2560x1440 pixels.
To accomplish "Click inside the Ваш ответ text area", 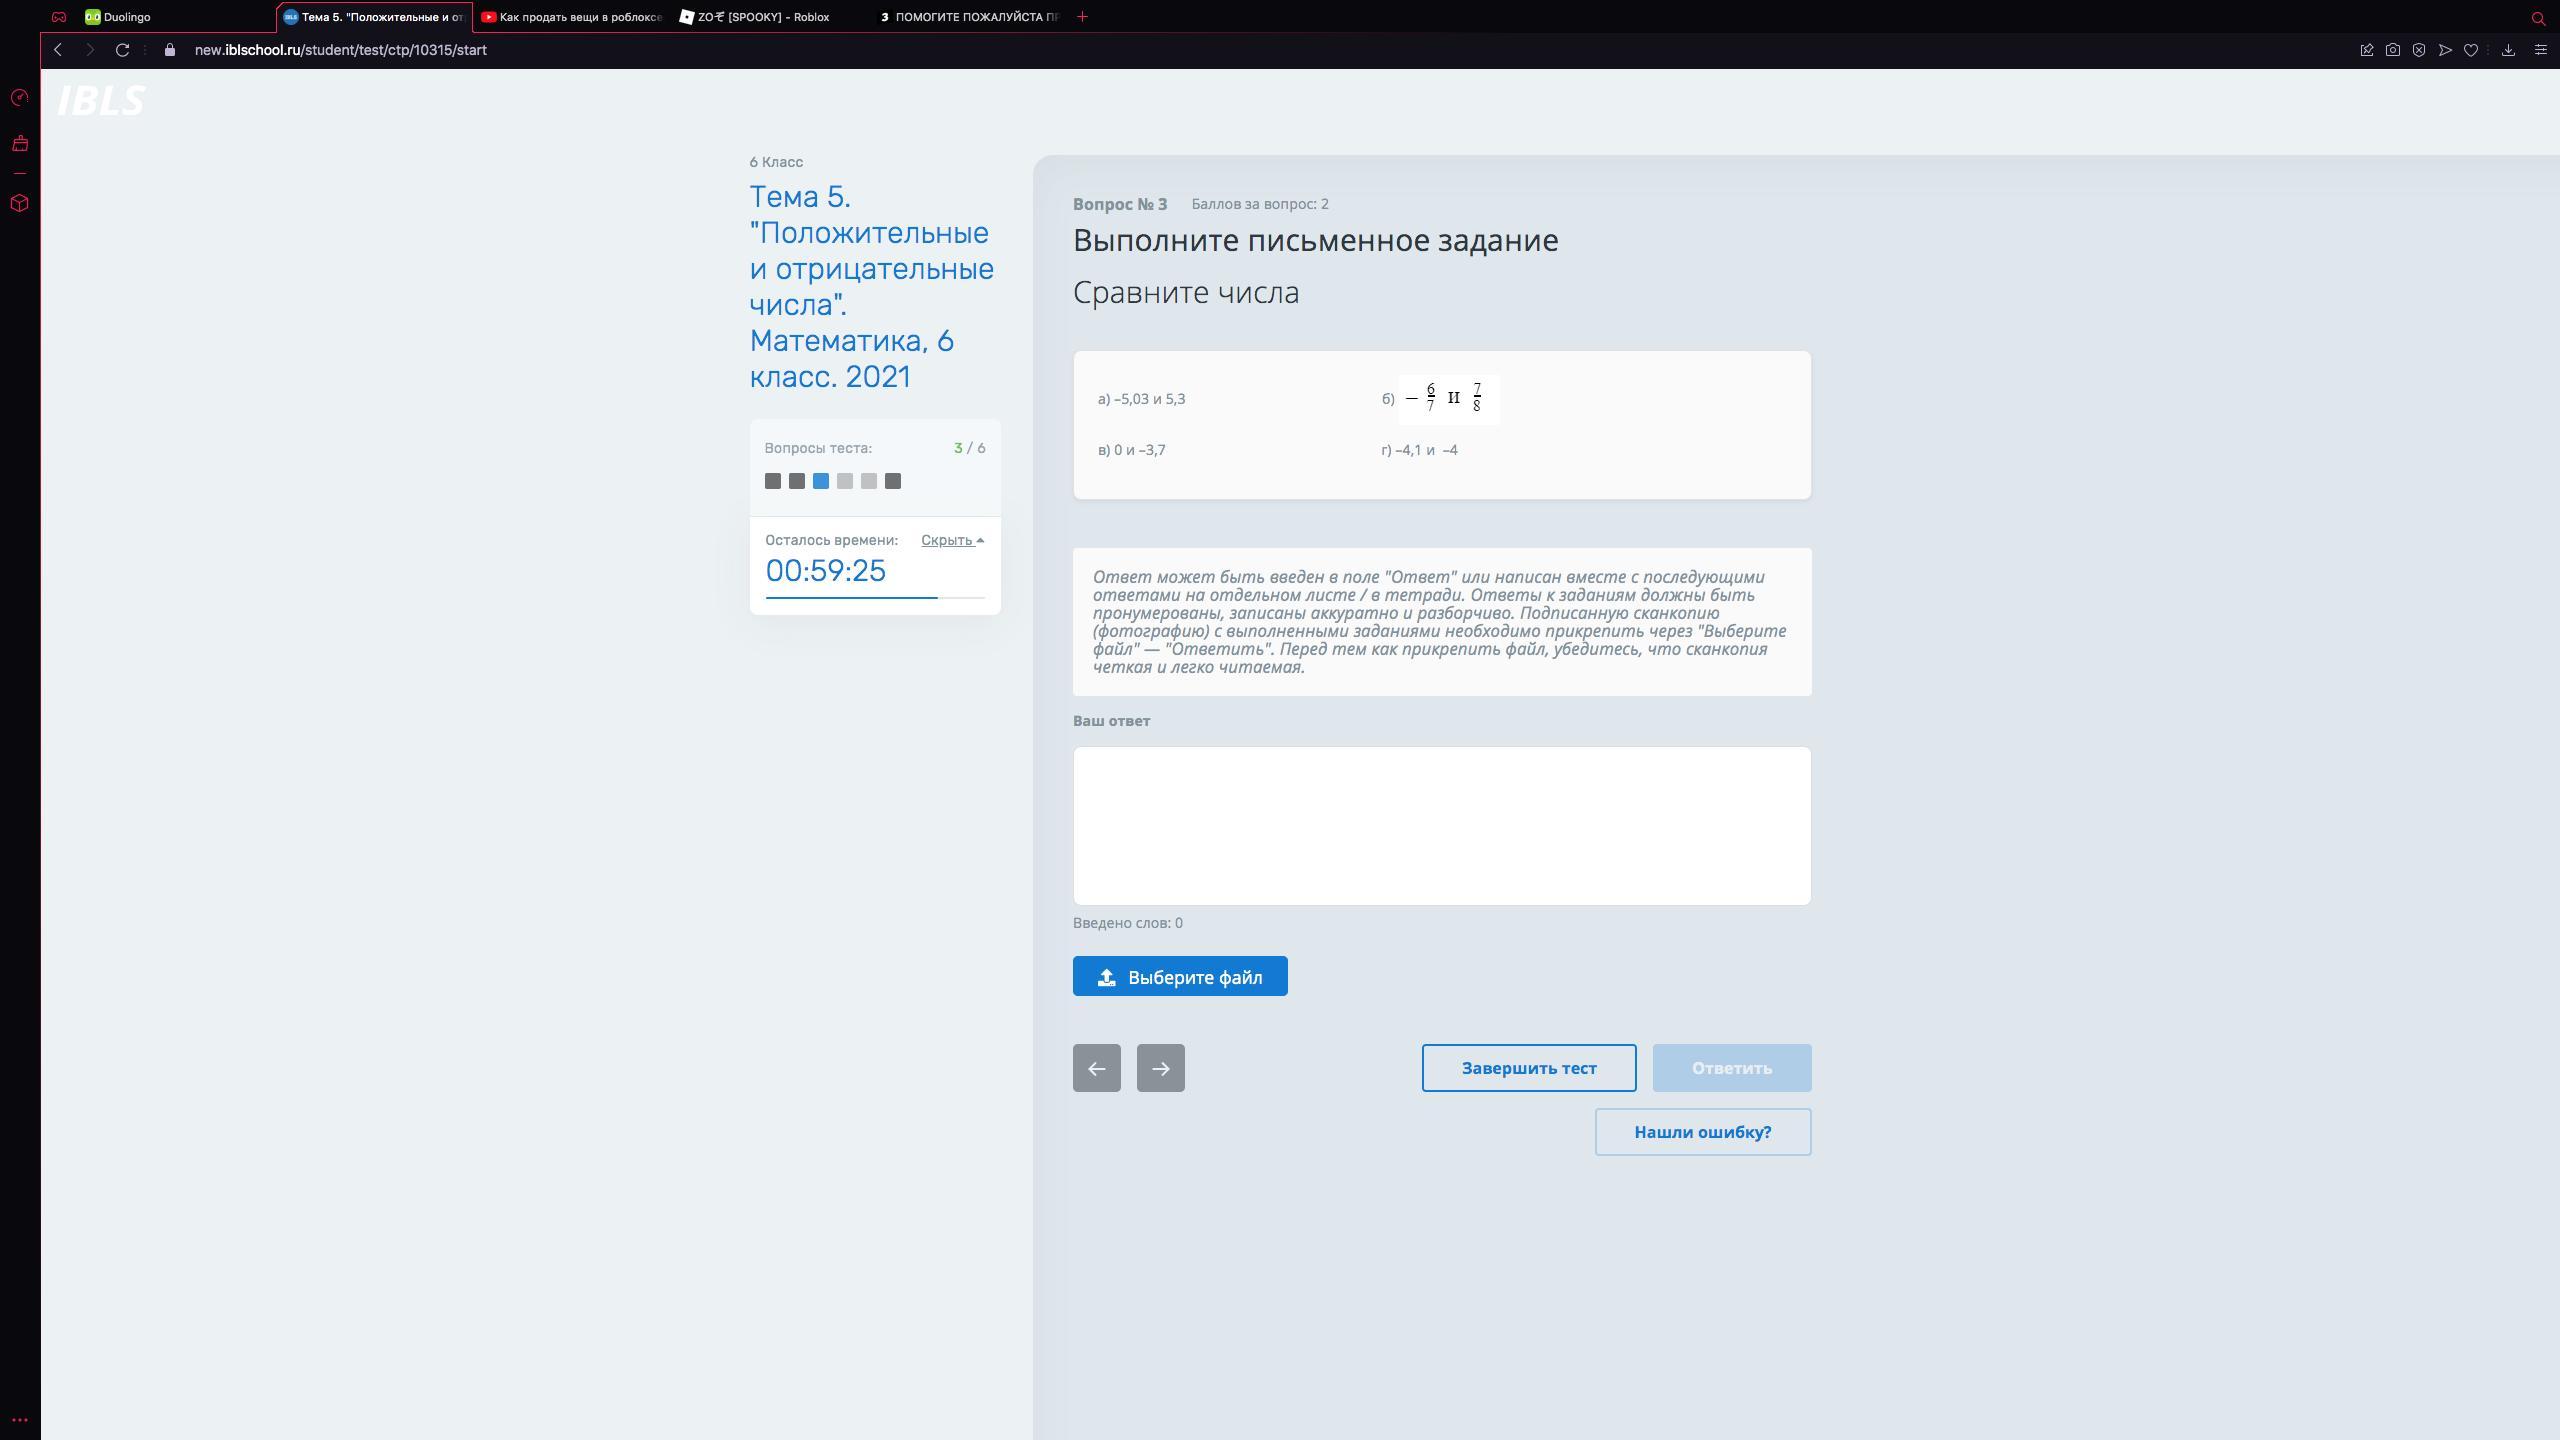I will point(1441,825).
